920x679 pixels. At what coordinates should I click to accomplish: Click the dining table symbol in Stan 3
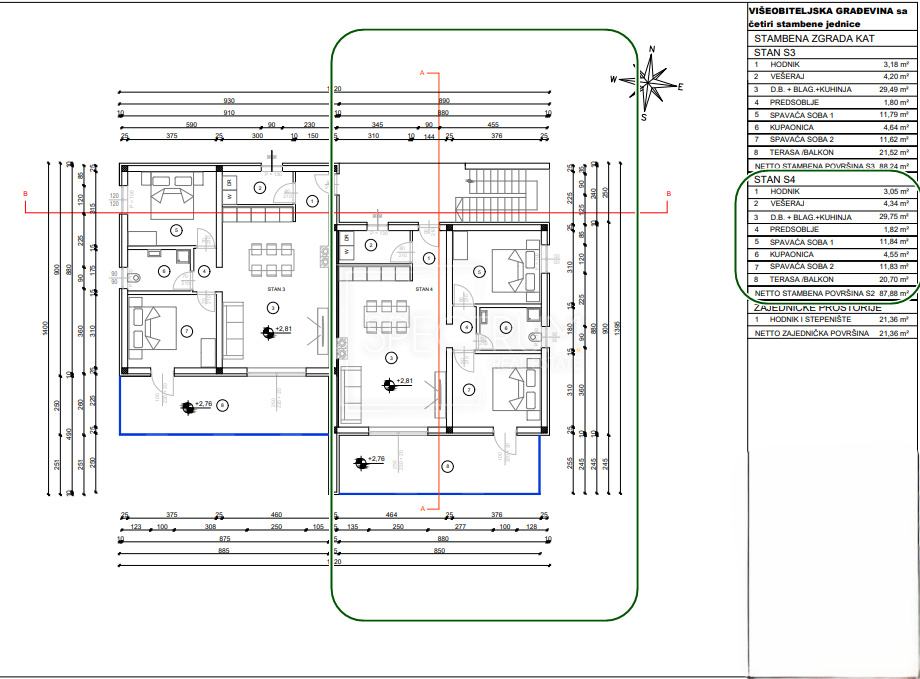tap(271, 259)
